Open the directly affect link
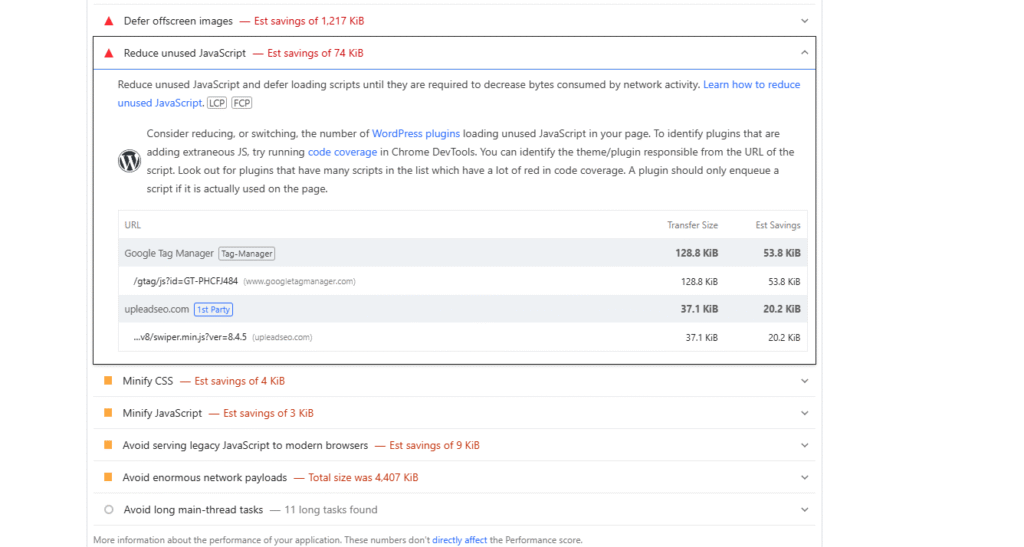This screenshot has height=547, width=1024. point(459,540)
